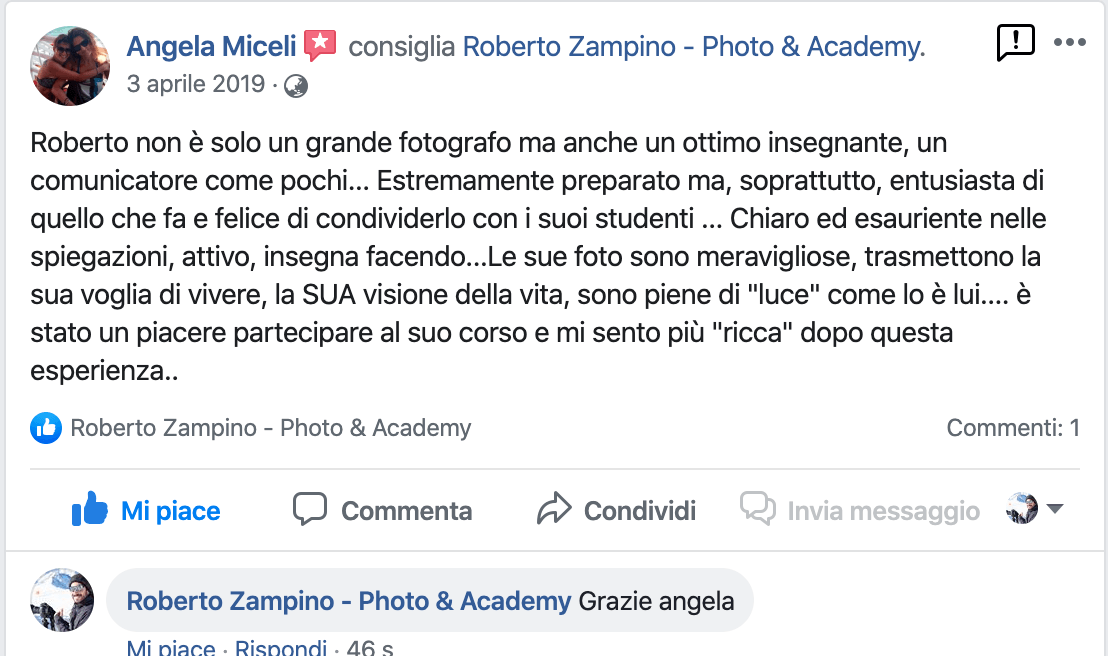Show the Commenti: 1 comments count
The width and height of the screenshot is (1108, 656).
point(1012,429)
